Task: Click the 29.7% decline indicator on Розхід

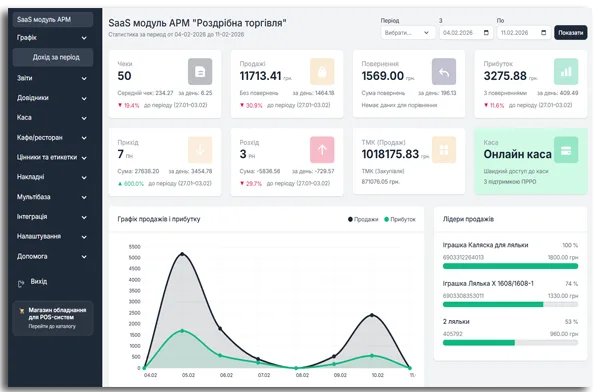Action: click(x=251, y=184)
